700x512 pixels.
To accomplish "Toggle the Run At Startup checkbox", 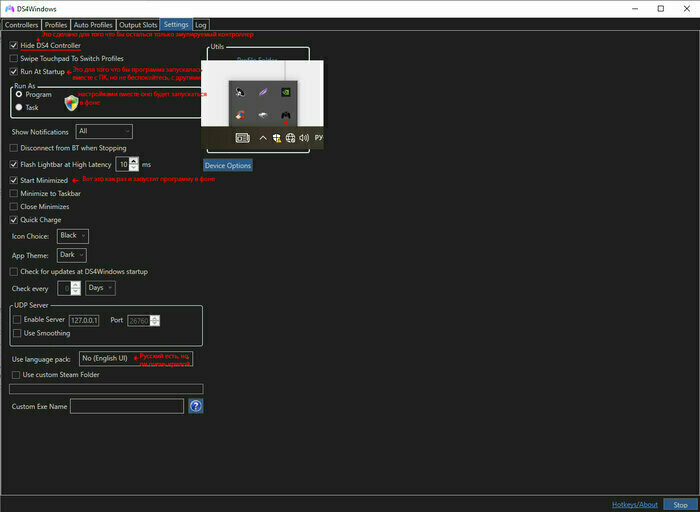I will [14, 71].
